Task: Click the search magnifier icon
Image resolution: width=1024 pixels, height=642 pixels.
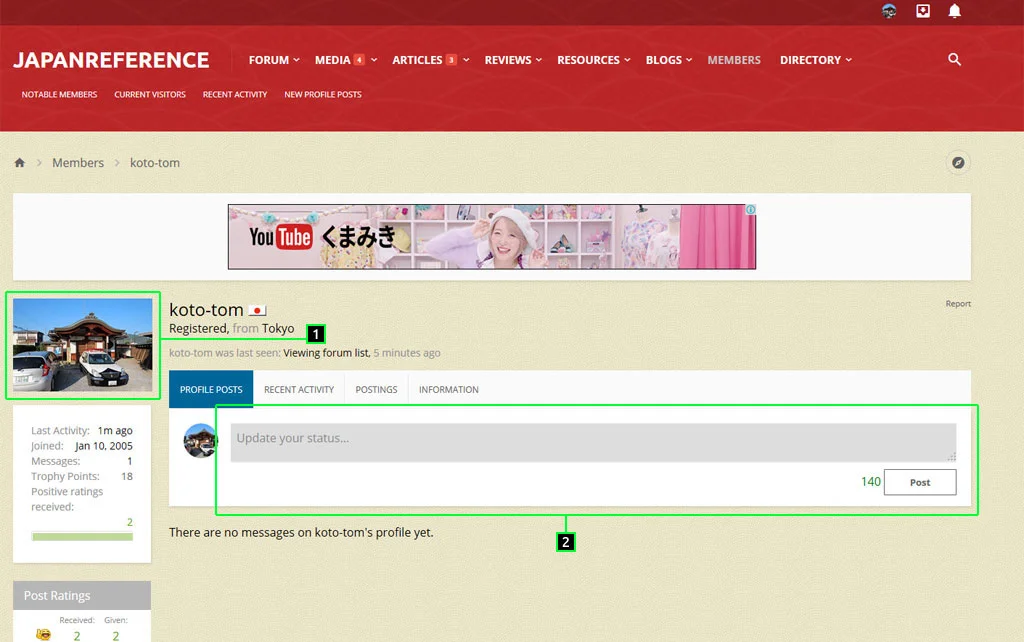Action: 954,59
